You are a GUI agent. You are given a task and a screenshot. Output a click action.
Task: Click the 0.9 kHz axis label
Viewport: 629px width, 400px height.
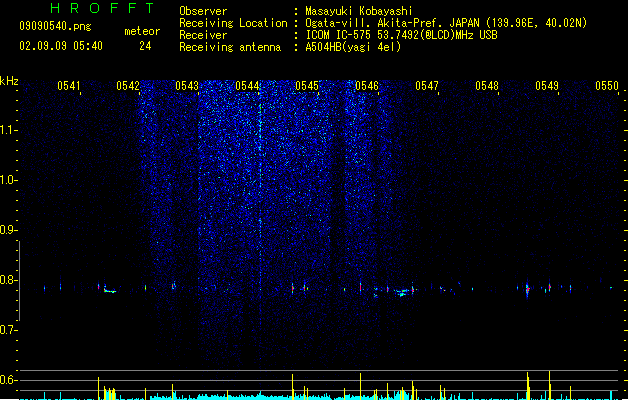tap(8, 230)
